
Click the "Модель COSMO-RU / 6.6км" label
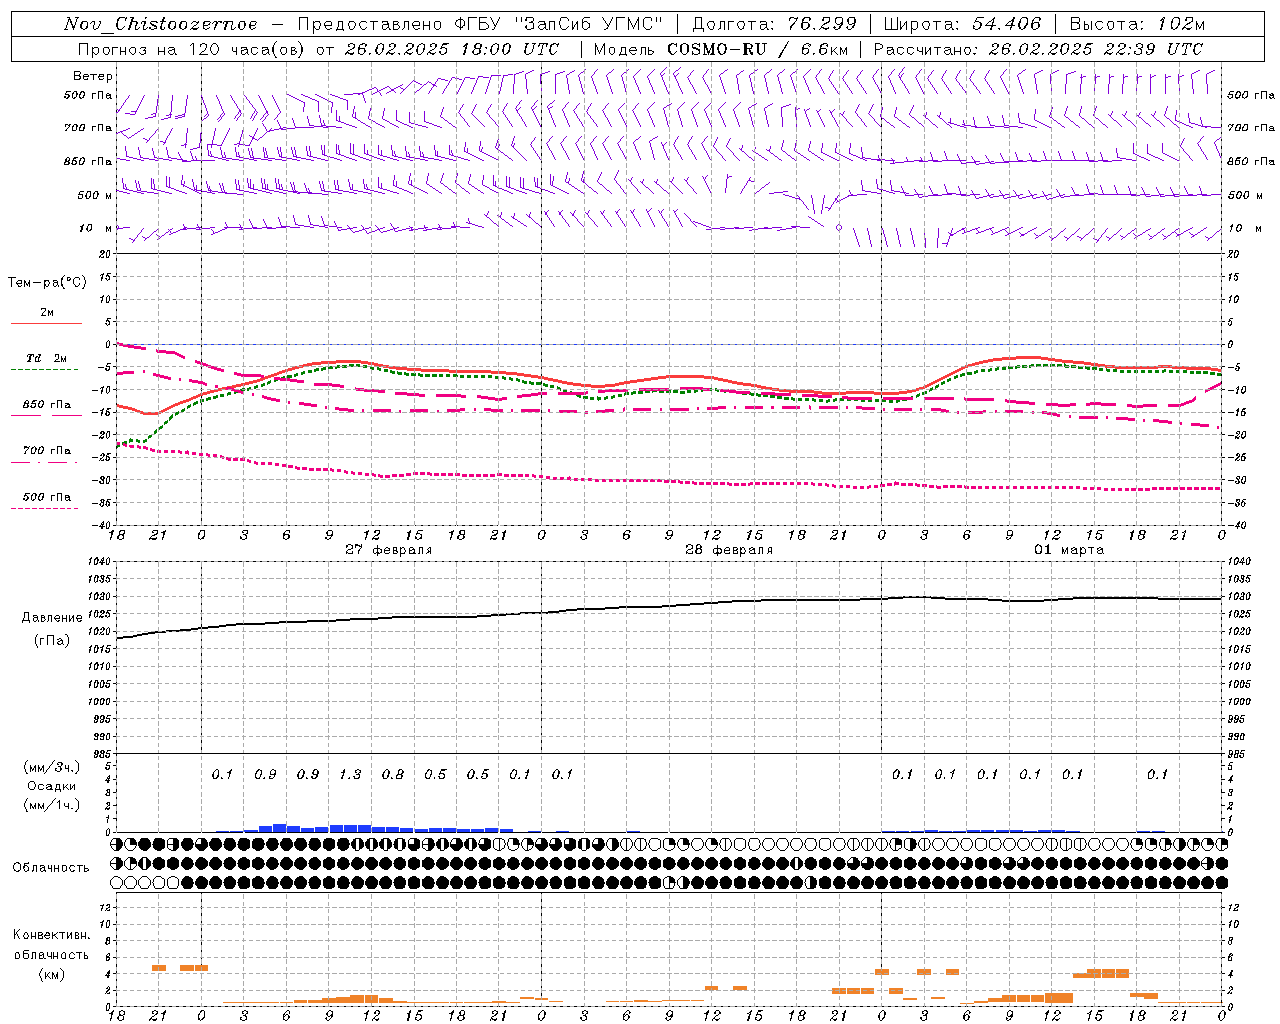(x=721, y=49)
